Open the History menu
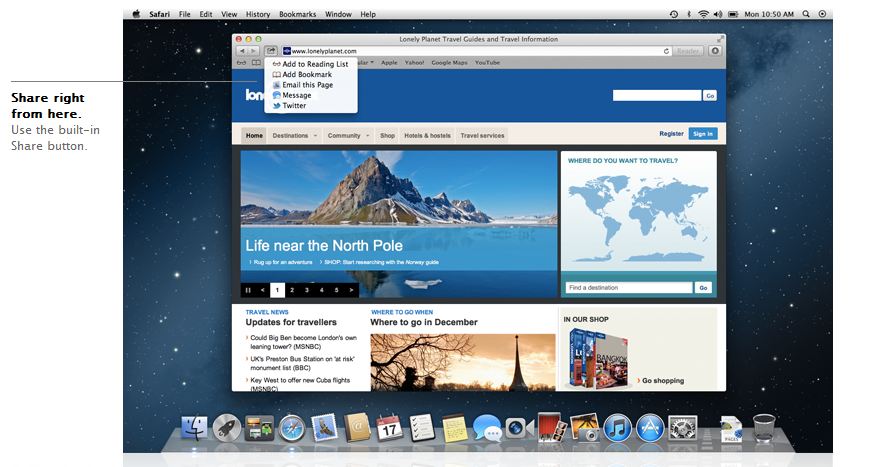 pos(258,14)
